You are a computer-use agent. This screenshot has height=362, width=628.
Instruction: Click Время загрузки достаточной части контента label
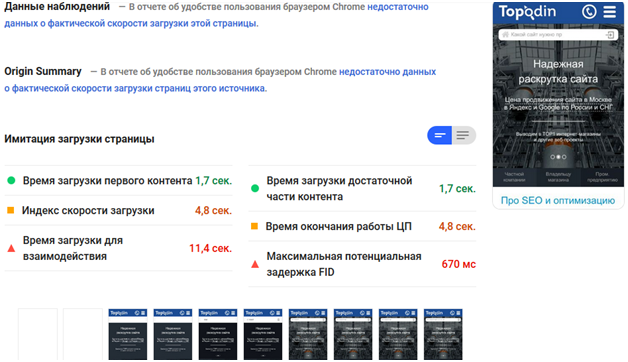tap(339, 188)
